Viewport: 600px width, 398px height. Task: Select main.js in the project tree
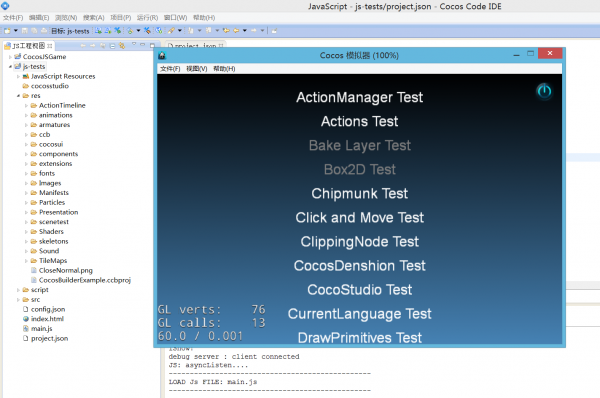(41, 329)
